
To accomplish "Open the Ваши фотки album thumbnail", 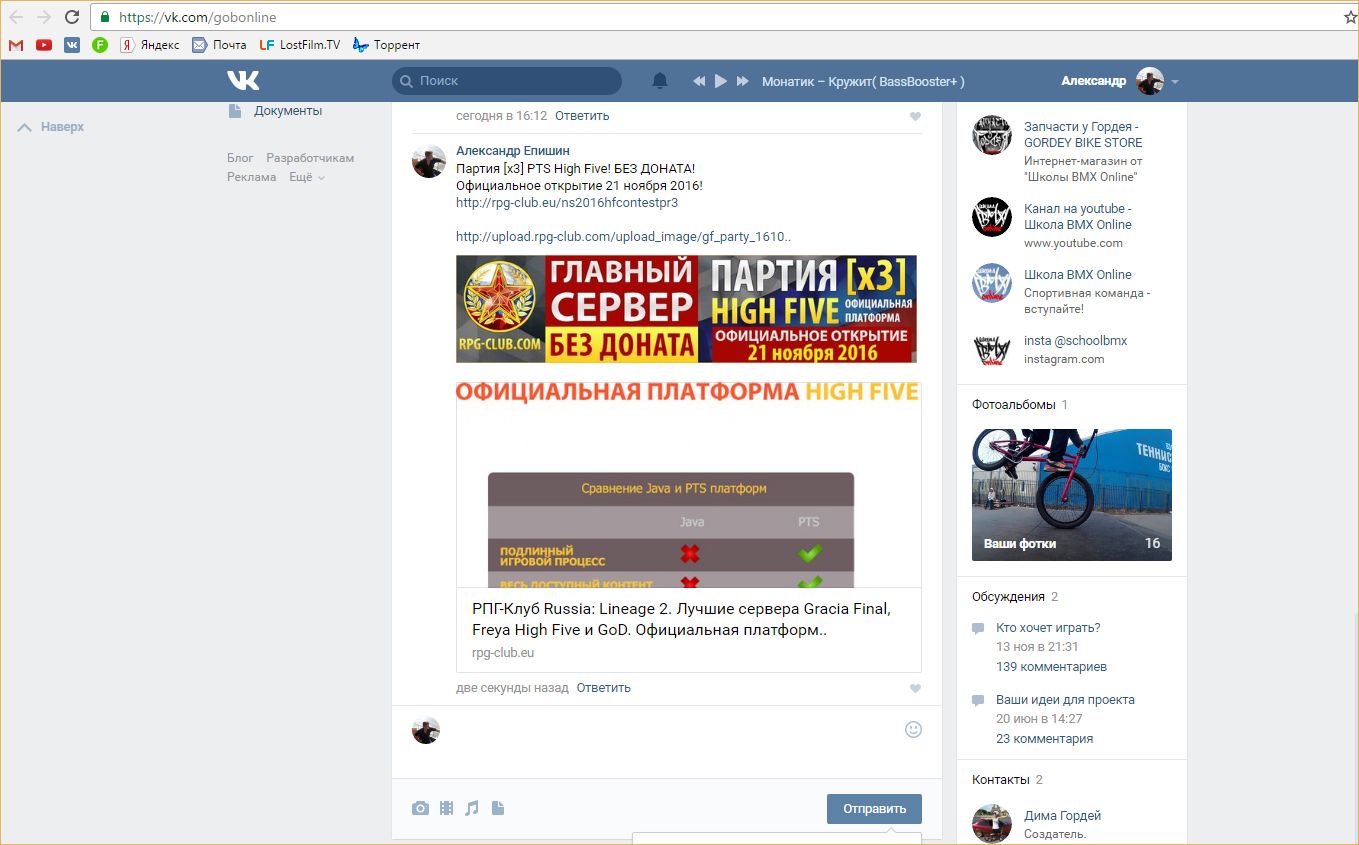I will click(1072, 495).
